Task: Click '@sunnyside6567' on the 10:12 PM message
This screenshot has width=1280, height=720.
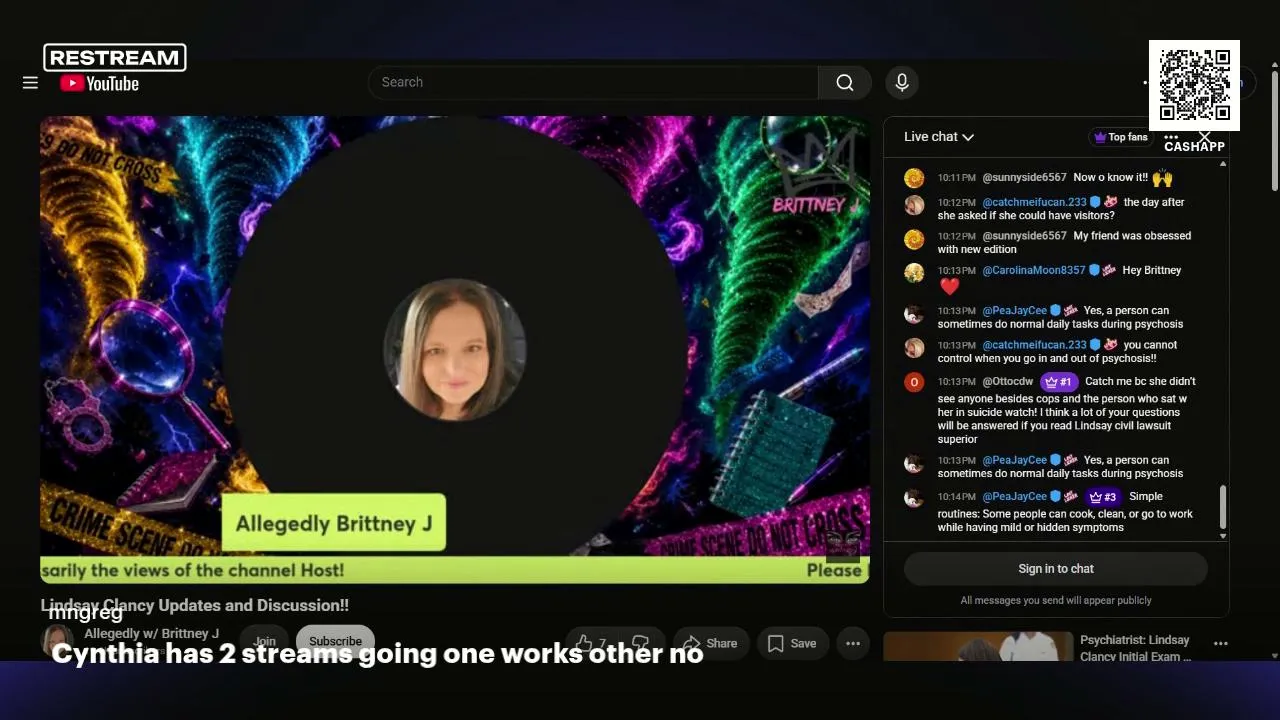Action: click(x=1025, y=236)
